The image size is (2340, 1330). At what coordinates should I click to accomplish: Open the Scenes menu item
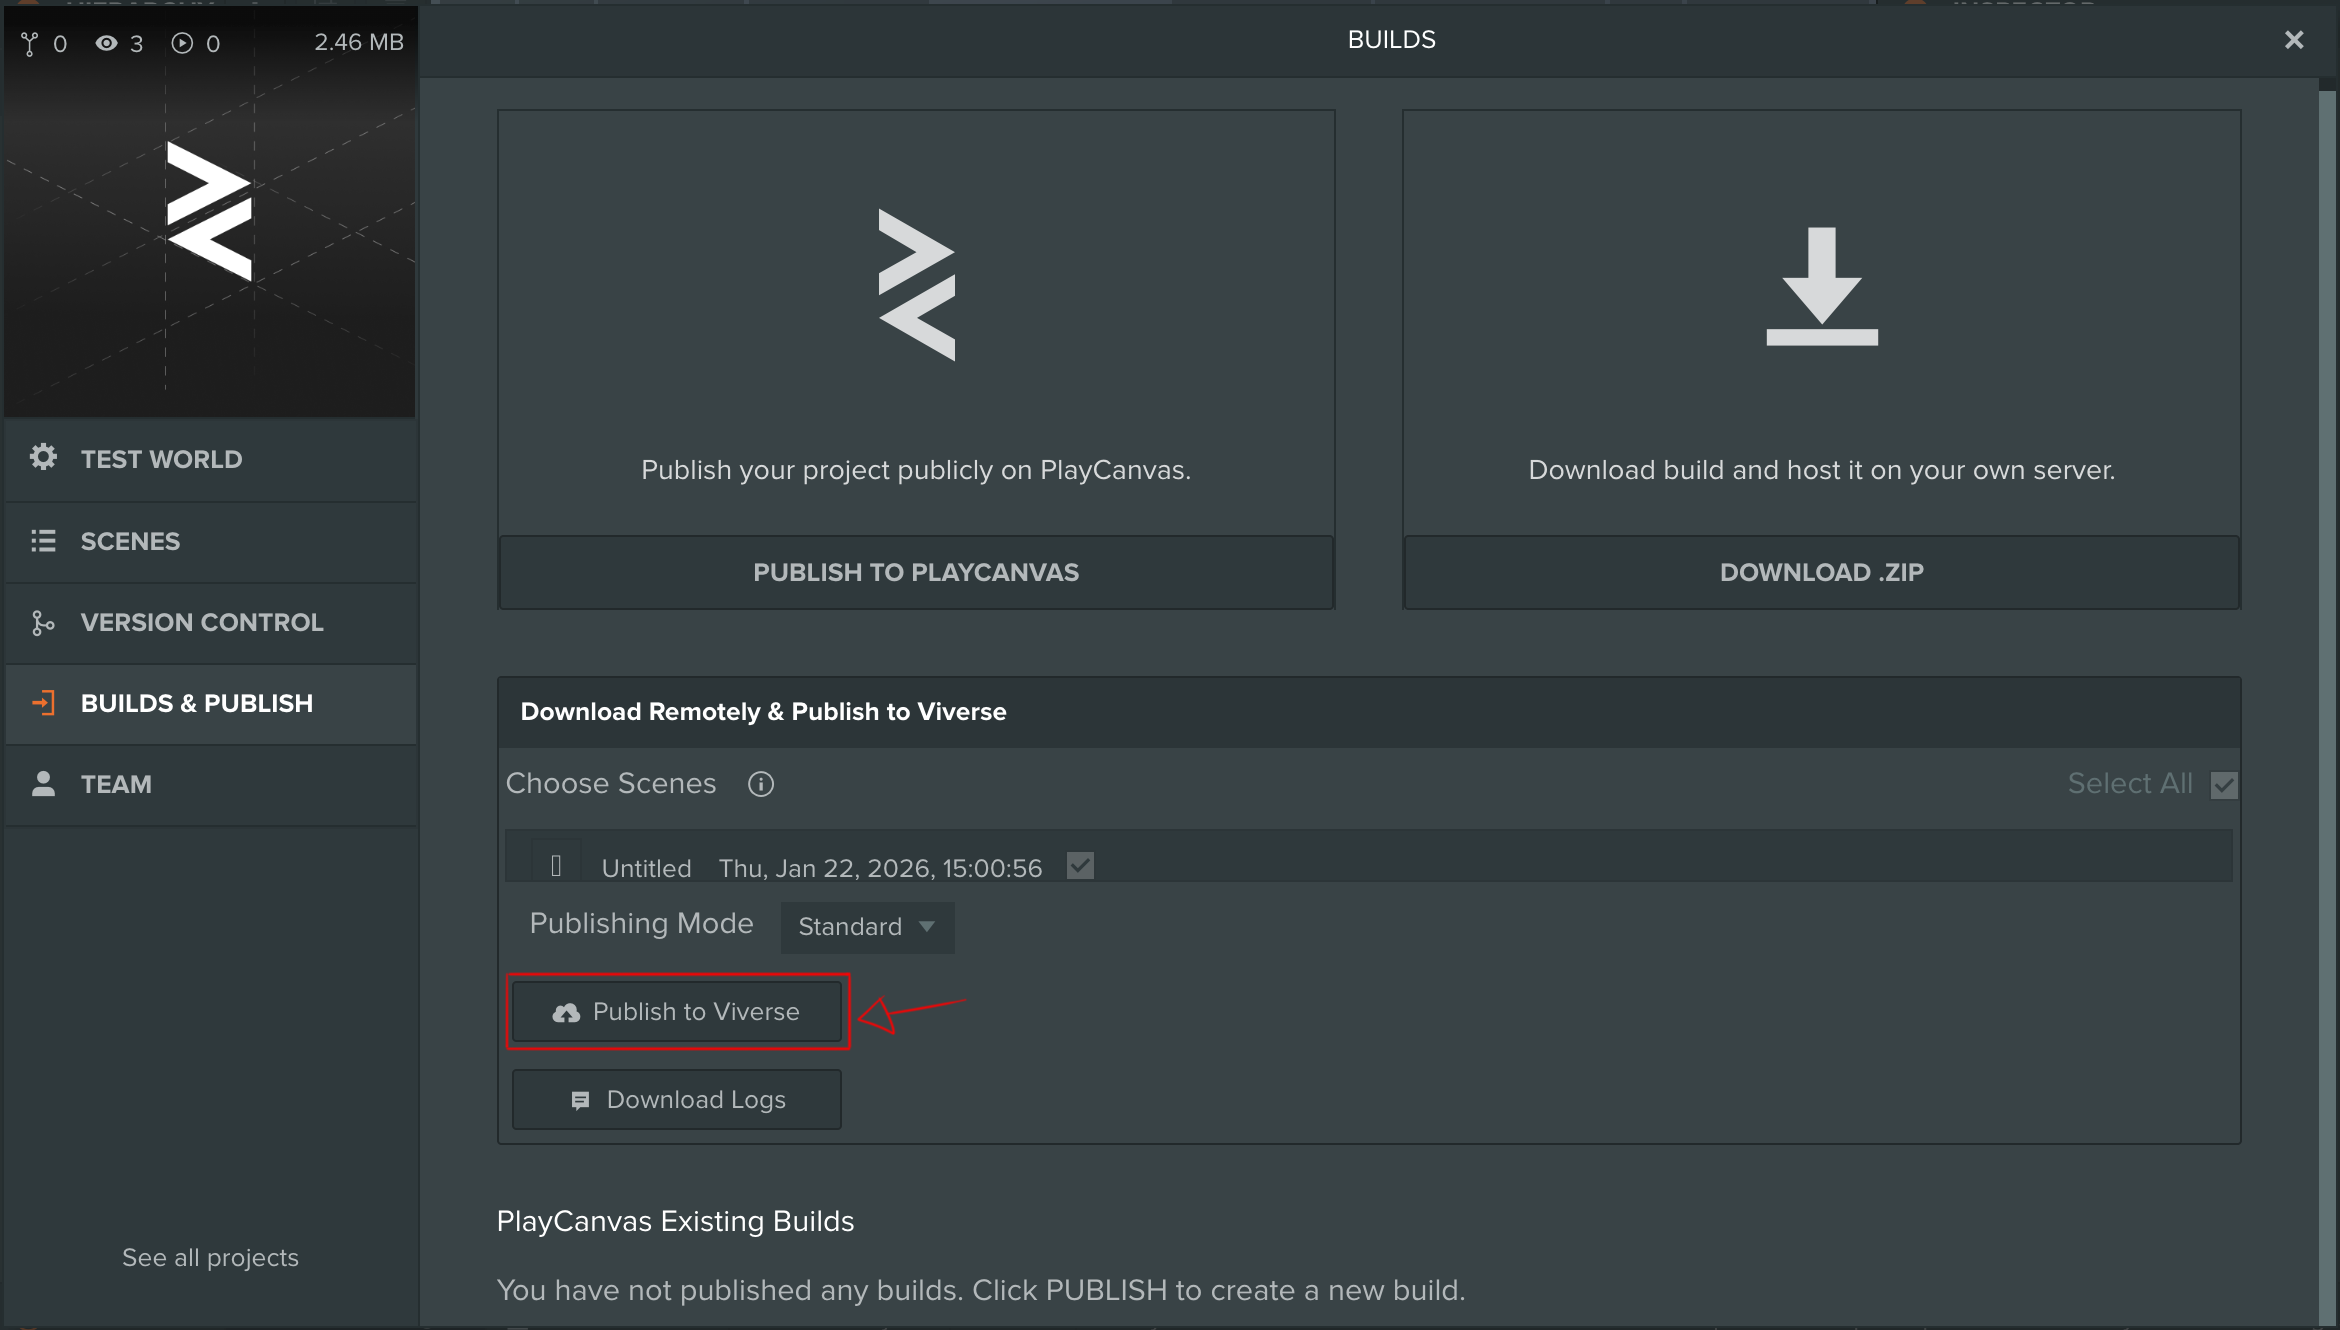point(130,541)
